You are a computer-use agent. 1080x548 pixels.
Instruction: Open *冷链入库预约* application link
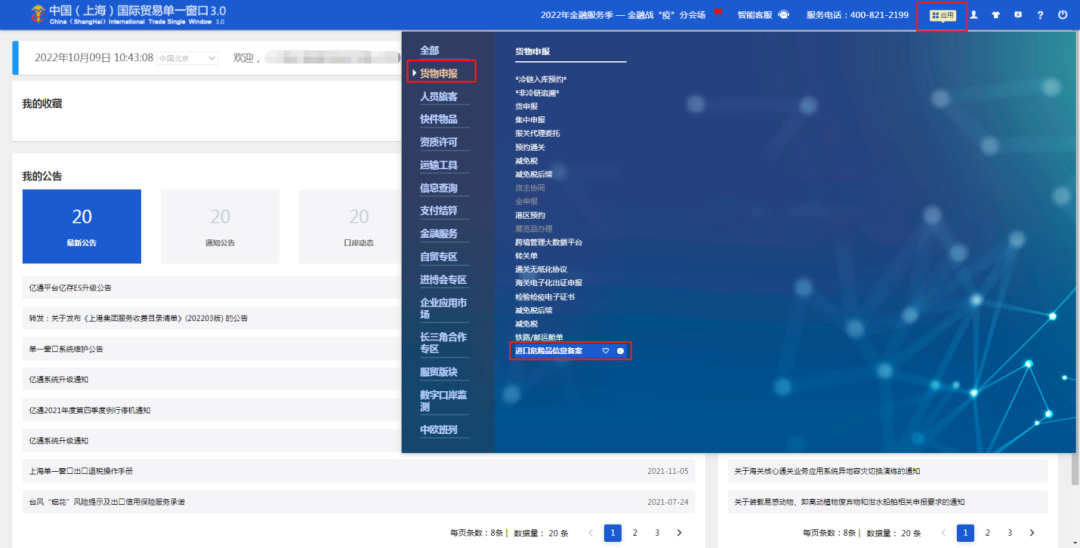[541, 80]
